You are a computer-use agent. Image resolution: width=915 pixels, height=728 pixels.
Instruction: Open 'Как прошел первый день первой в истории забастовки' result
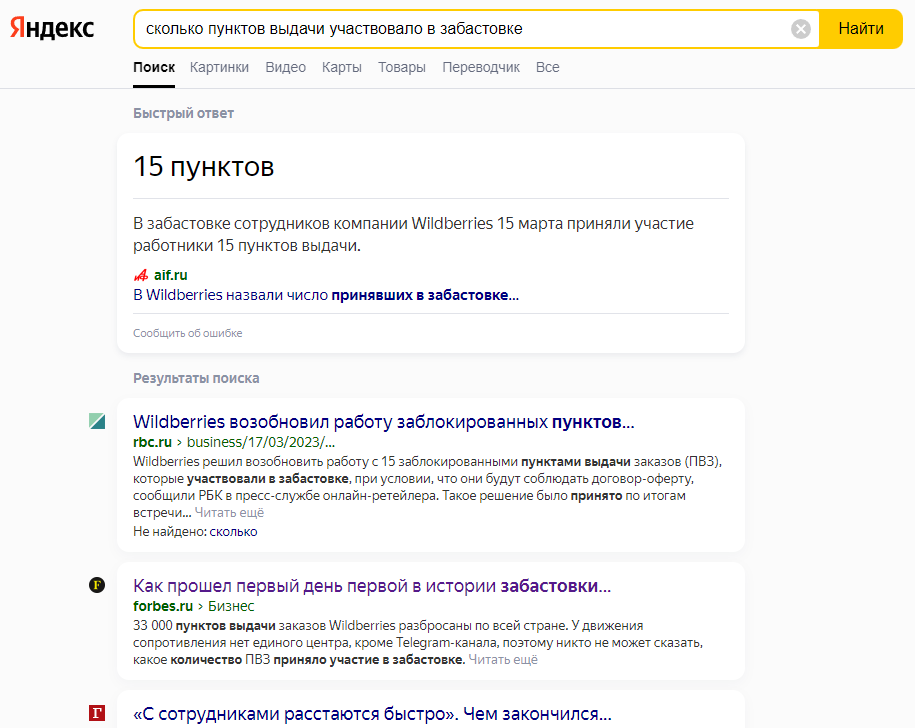(372, 585)
